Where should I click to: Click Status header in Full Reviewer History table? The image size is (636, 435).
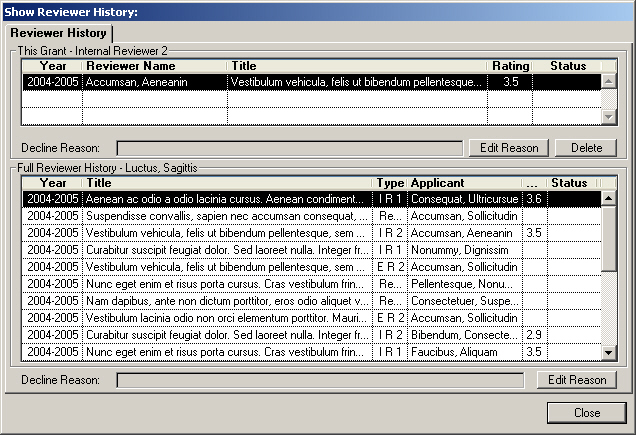tap(573, 183)
